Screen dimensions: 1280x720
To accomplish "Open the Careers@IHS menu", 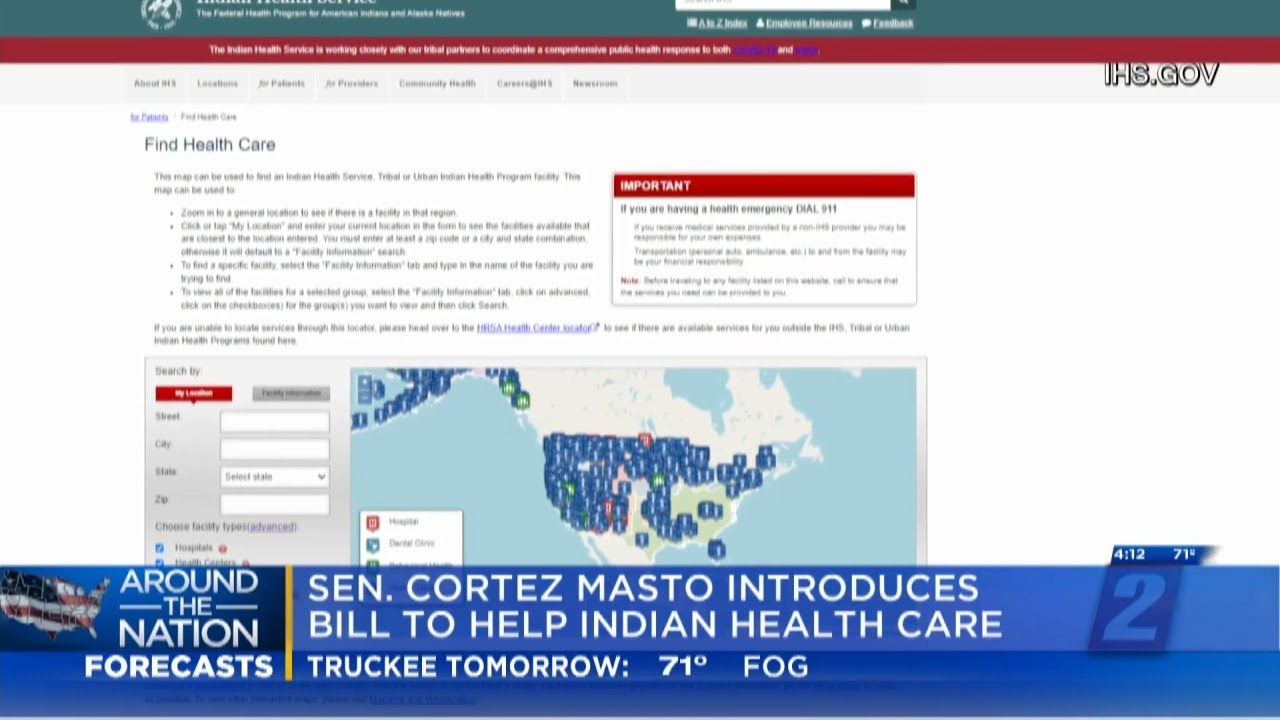I will pos(524,84).
